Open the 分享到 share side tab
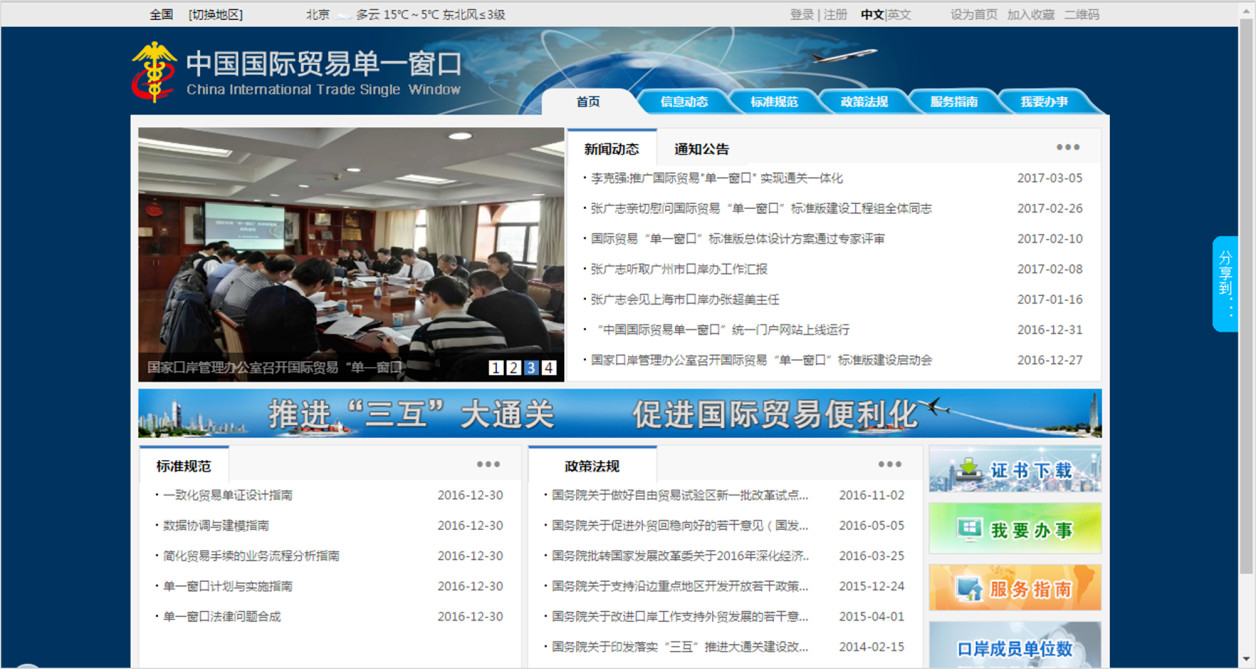Image resolution: width=1256 pixels, height=669 pixels. [1226, 284]
